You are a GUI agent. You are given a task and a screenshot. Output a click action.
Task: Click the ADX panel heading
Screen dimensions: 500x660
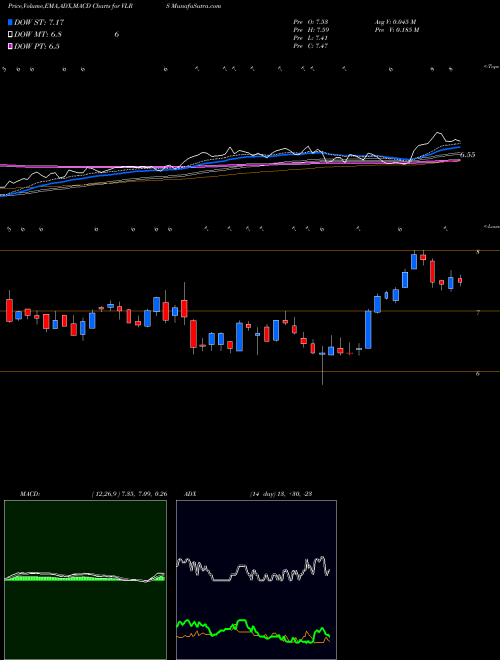[x=189, y=493]
